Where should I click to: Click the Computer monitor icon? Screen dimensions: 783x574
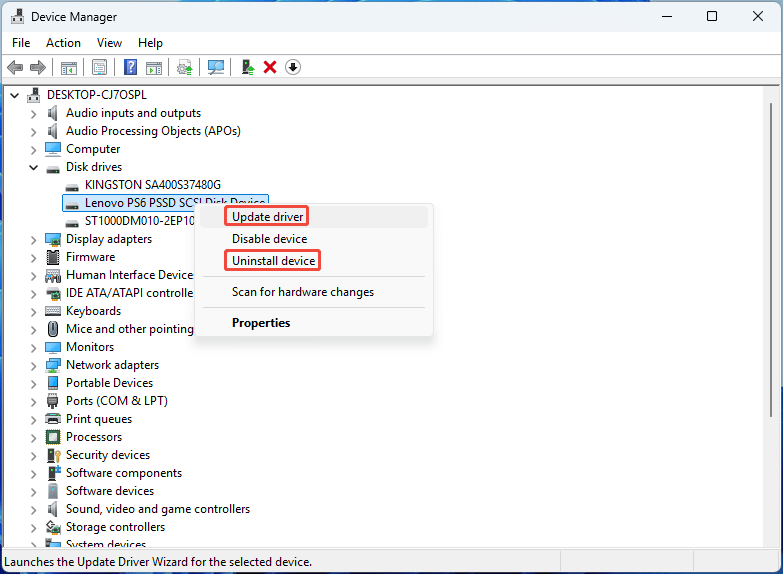tap(53, 149)
